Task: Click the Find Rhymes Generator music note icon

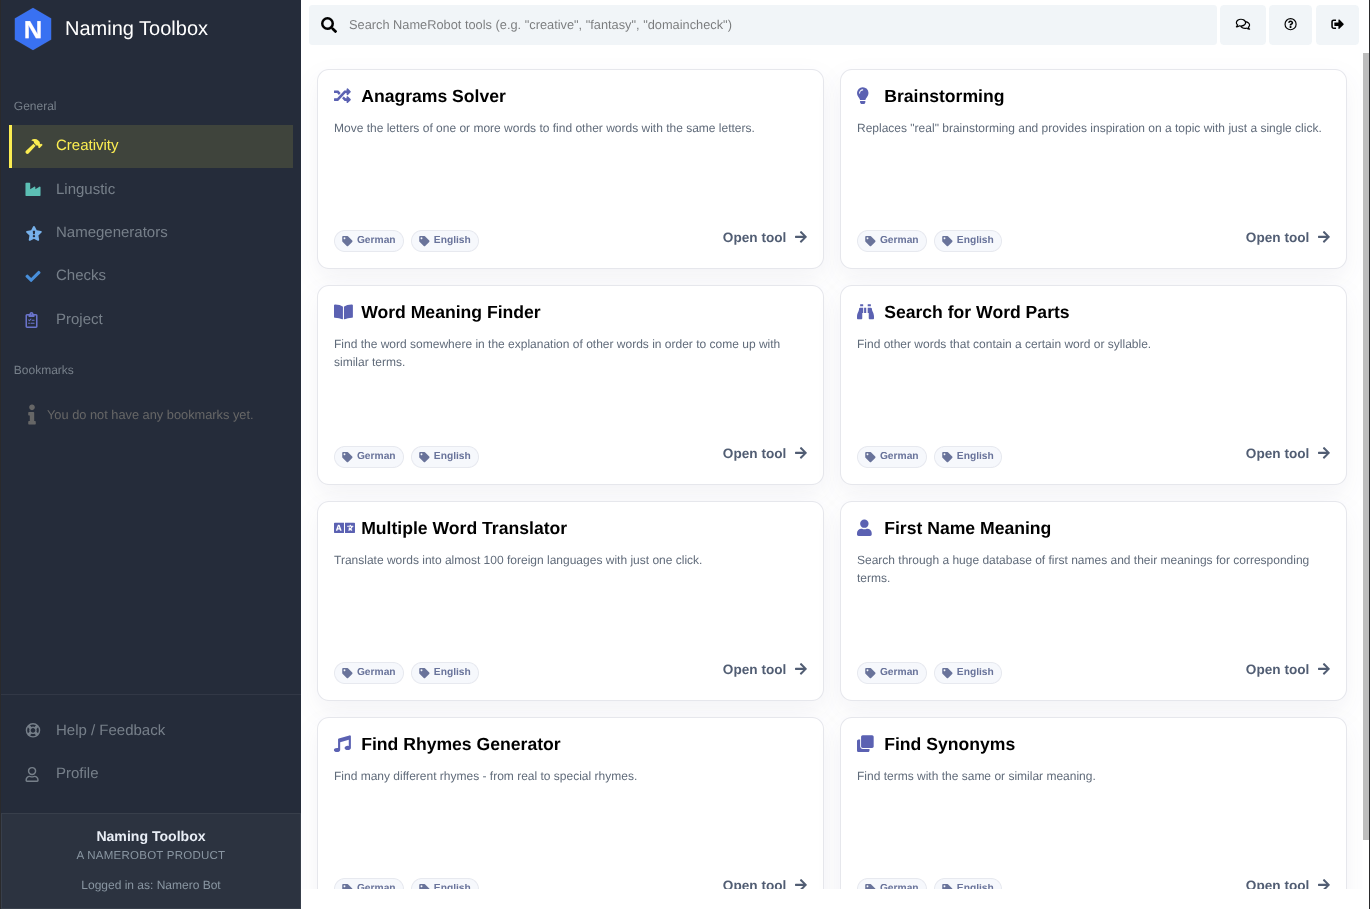Action: pos(342,744)
